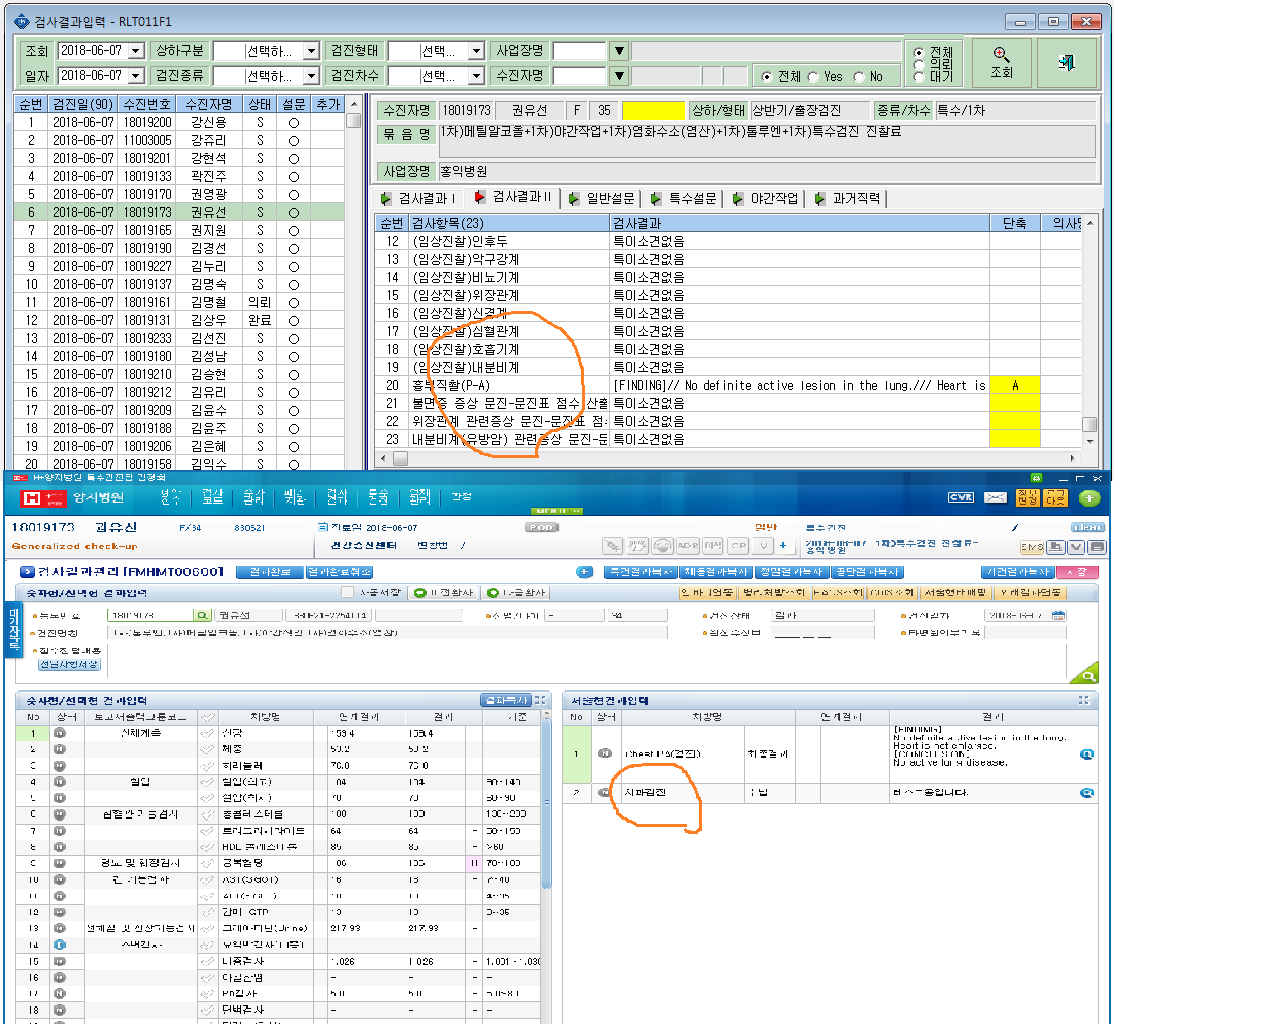Click the 조회 magnifier search button
Screen dimensions: 1280x1024
(1001, 63)
